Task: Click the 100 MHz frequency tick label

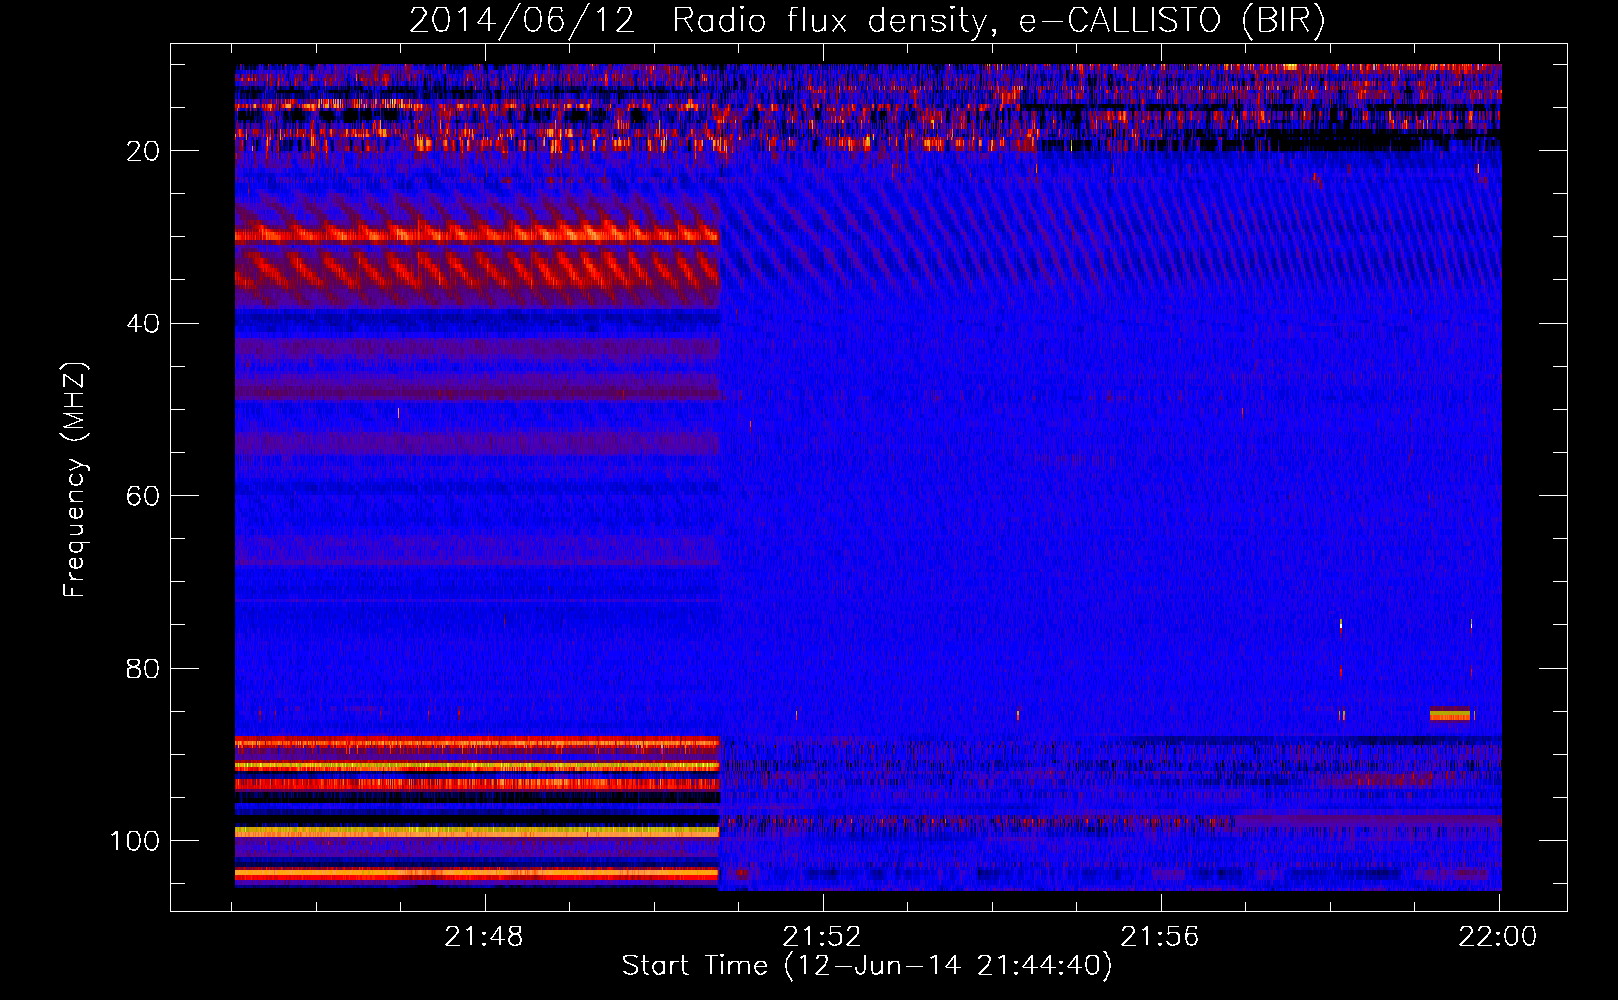Action: 135,841
